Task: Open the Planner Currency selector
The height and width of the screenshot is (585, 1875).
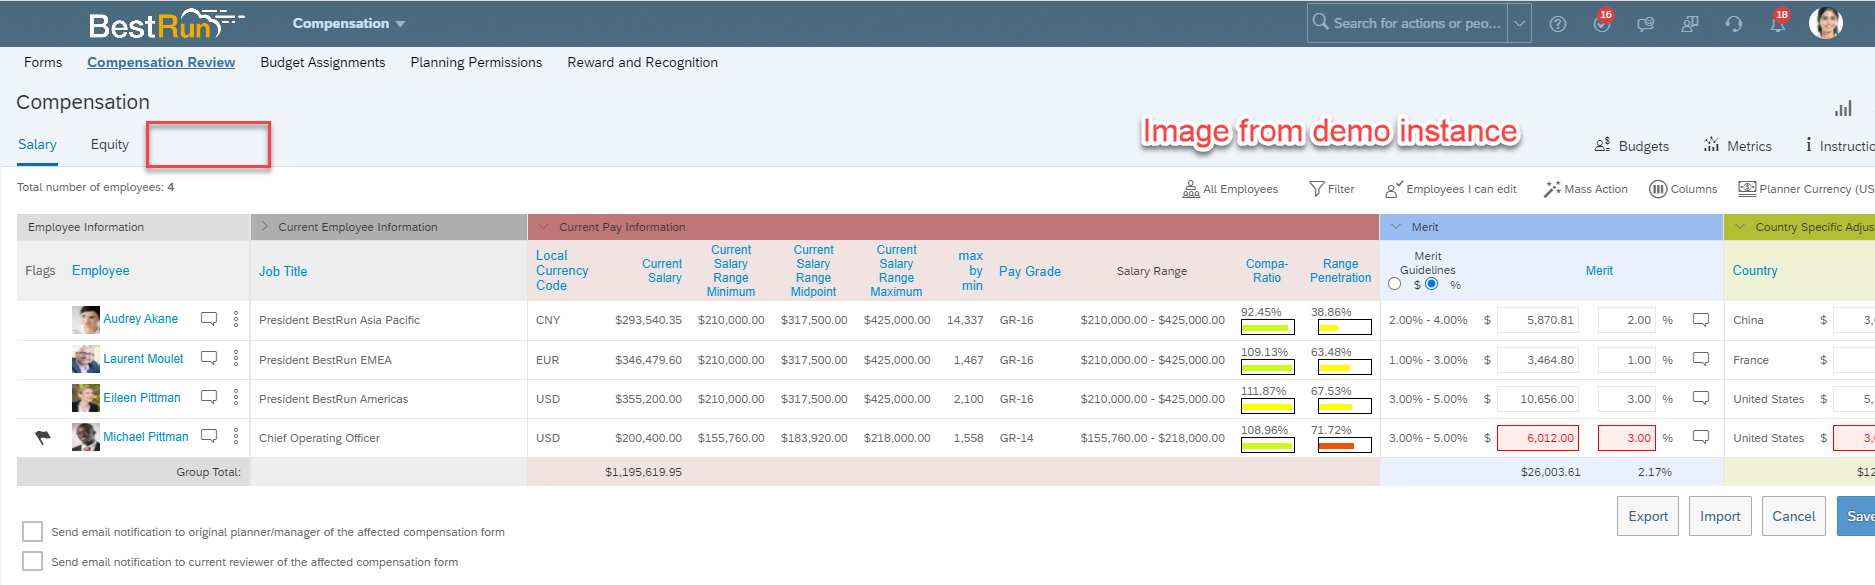Action: (x=1806, y=189)
